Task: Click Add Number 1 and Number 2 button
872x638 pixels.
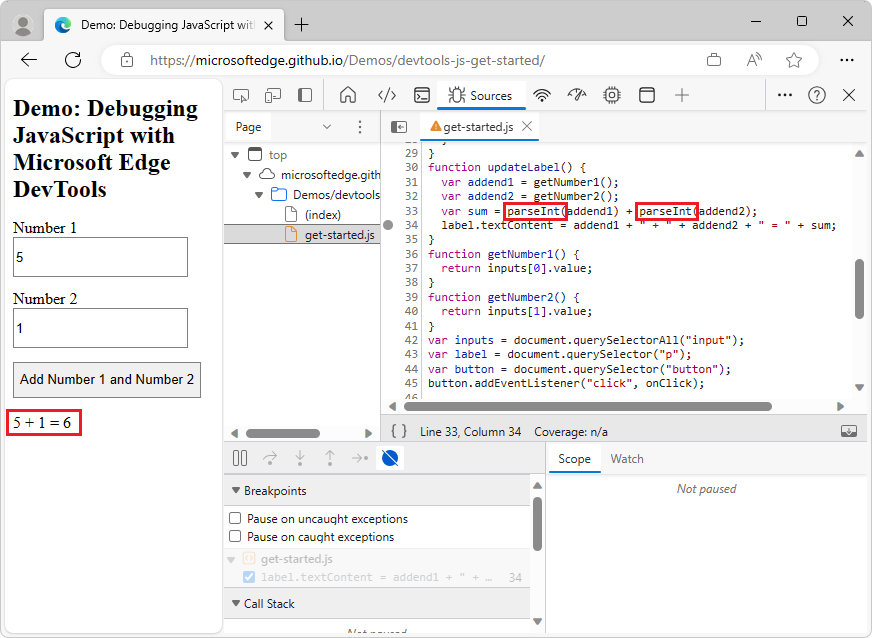Action: point(107,379)
